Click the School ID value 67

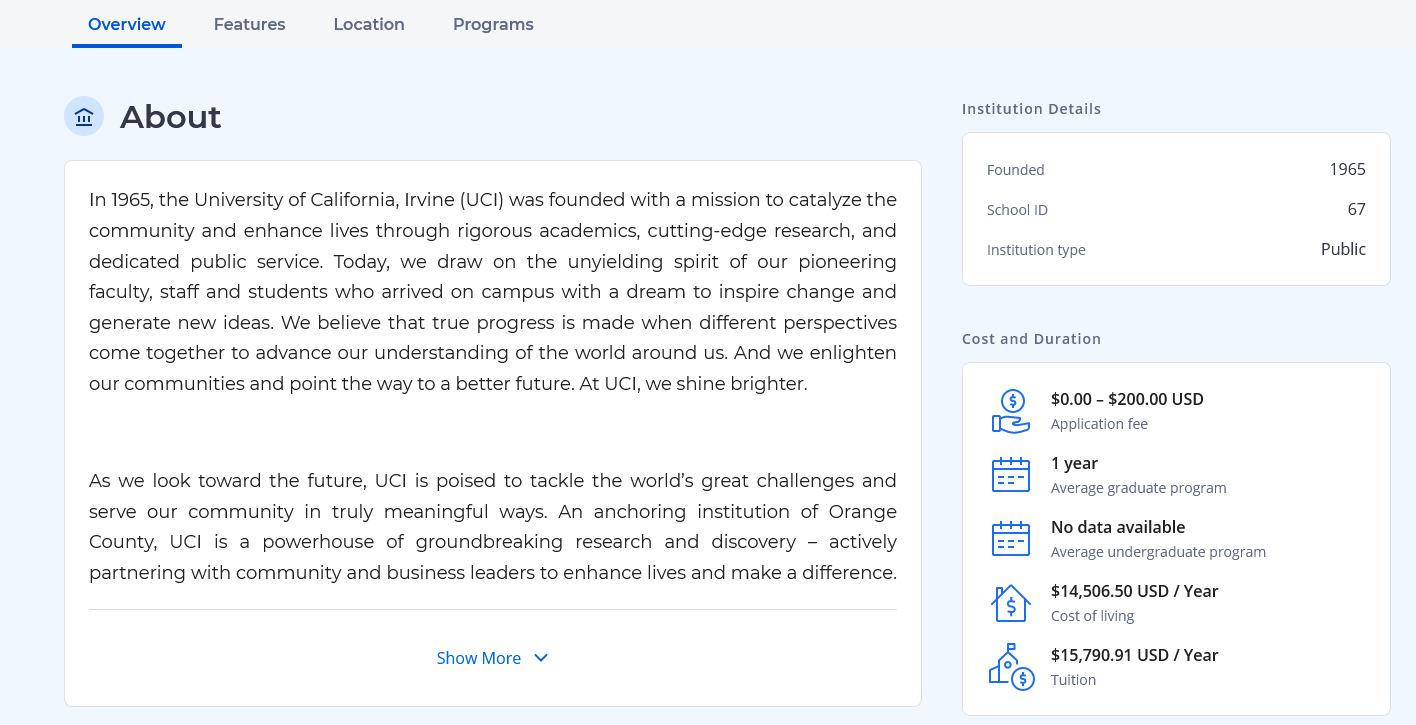(1356, 209)
